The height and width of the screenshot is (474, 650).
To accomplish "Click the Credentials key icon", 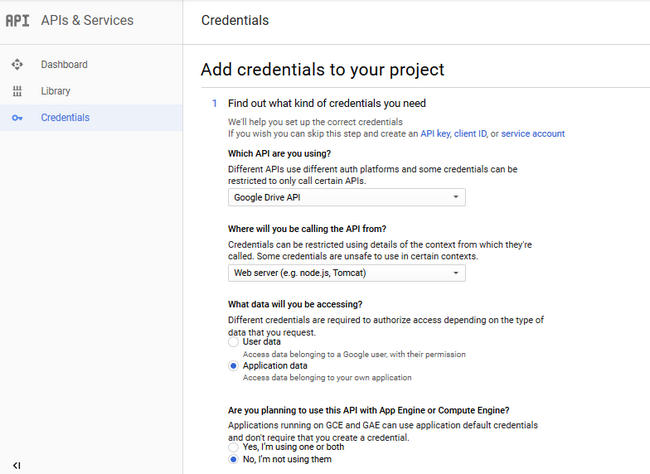I will pyautogui.click(x=17, y=118).
